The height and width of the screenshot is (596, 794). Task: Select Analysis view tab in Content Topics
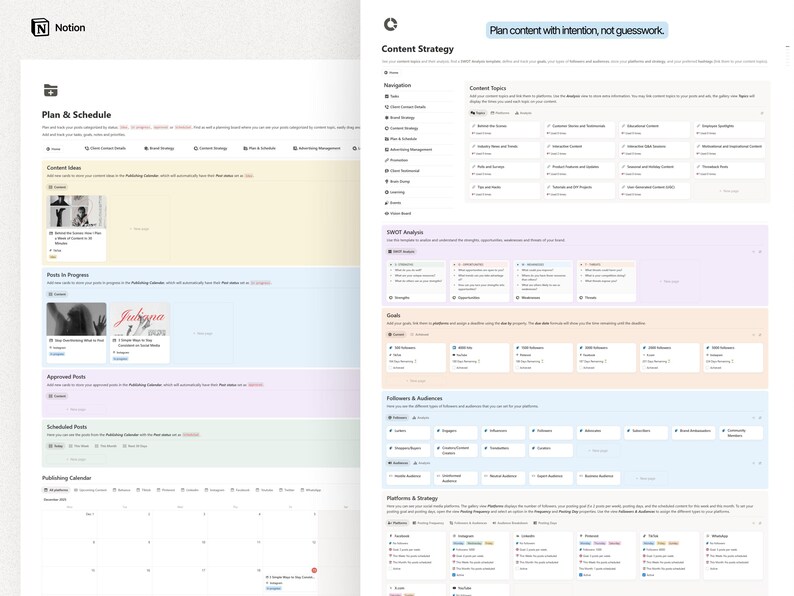click(523, 113)
